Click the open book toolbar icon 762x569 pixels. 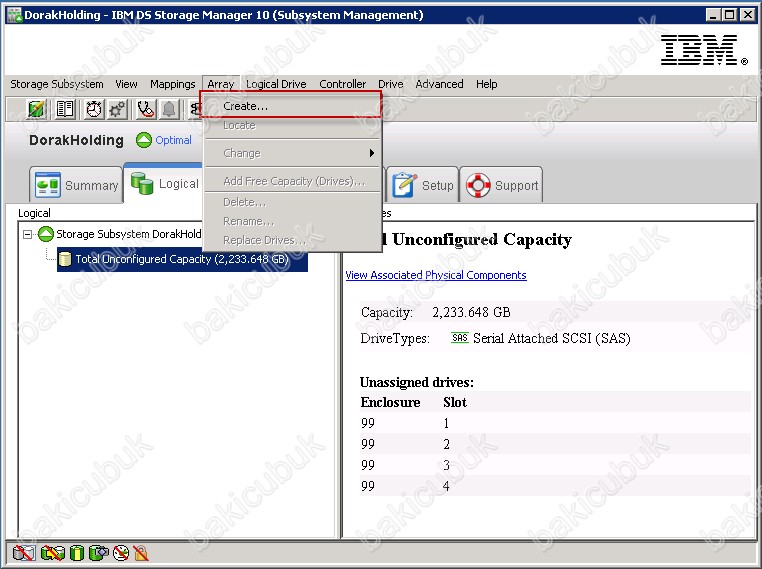point(65,109)
